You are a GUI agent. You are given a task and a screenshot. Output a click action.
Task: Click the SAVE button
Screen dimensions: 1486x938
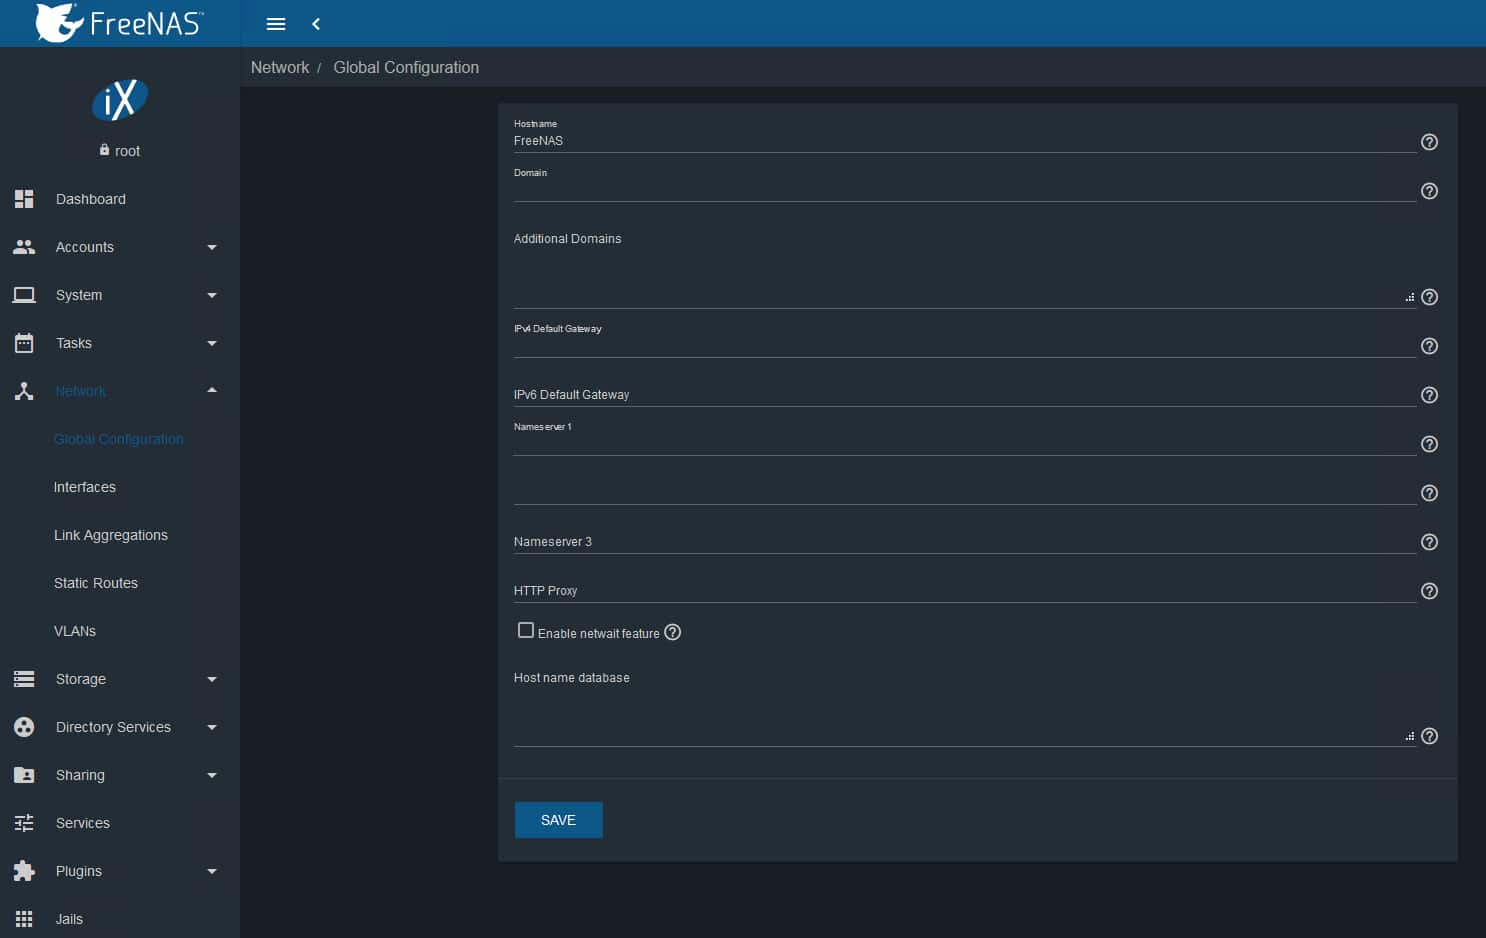click(558, 820)
